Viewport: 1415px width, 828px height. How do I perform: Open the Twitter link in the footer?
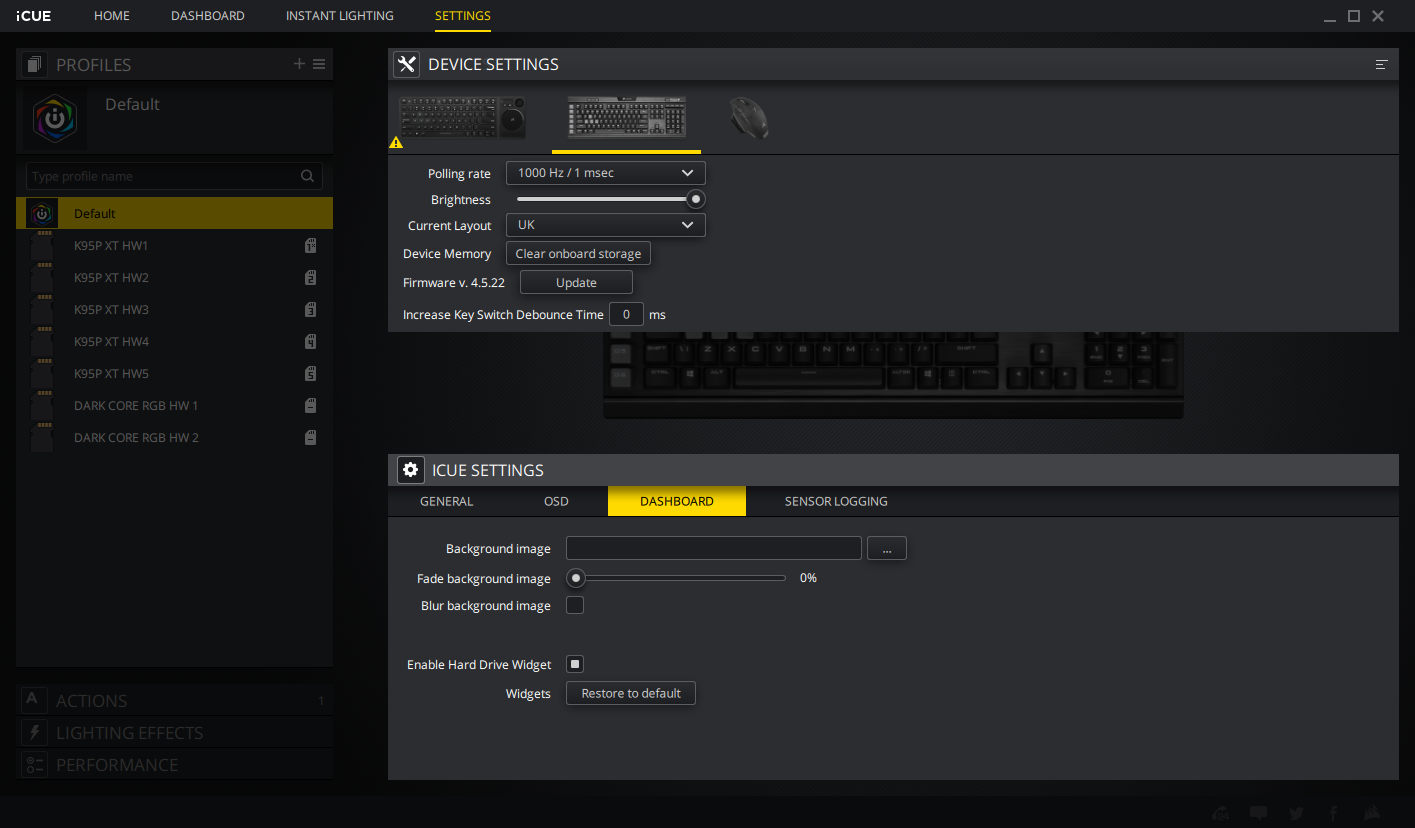pyautogui.click(x=1296, y=813)
